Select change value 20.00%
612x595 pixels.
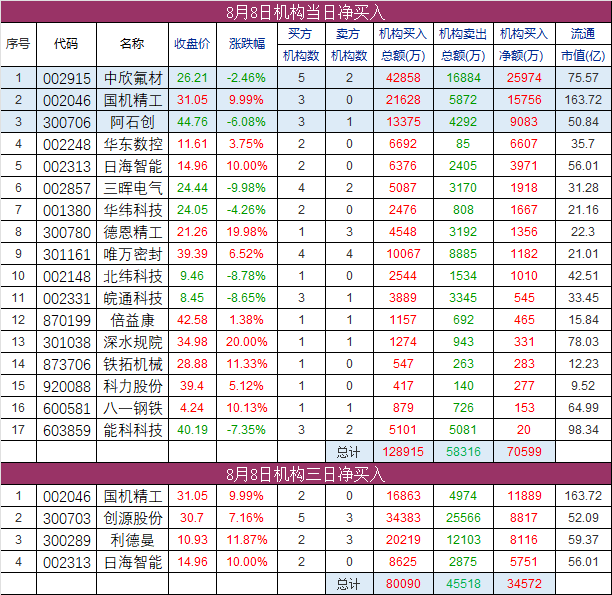click(247, 342)
